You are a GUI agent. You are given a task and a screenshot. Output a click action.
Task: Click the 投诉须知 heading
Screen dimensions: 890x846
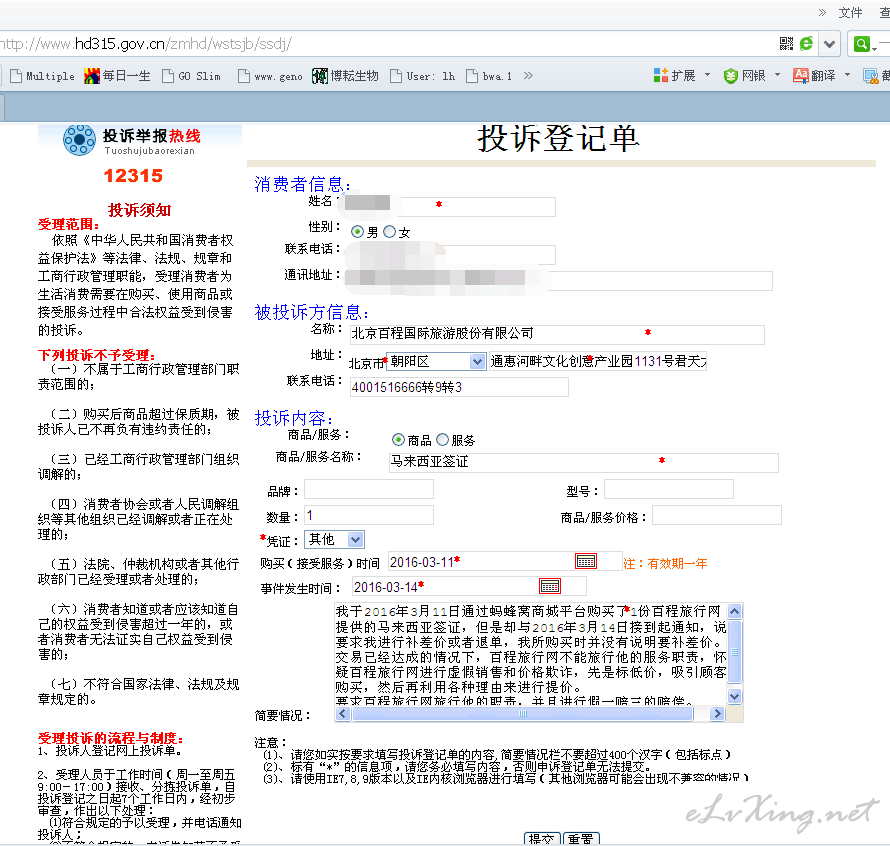click(x=140, y=210)
